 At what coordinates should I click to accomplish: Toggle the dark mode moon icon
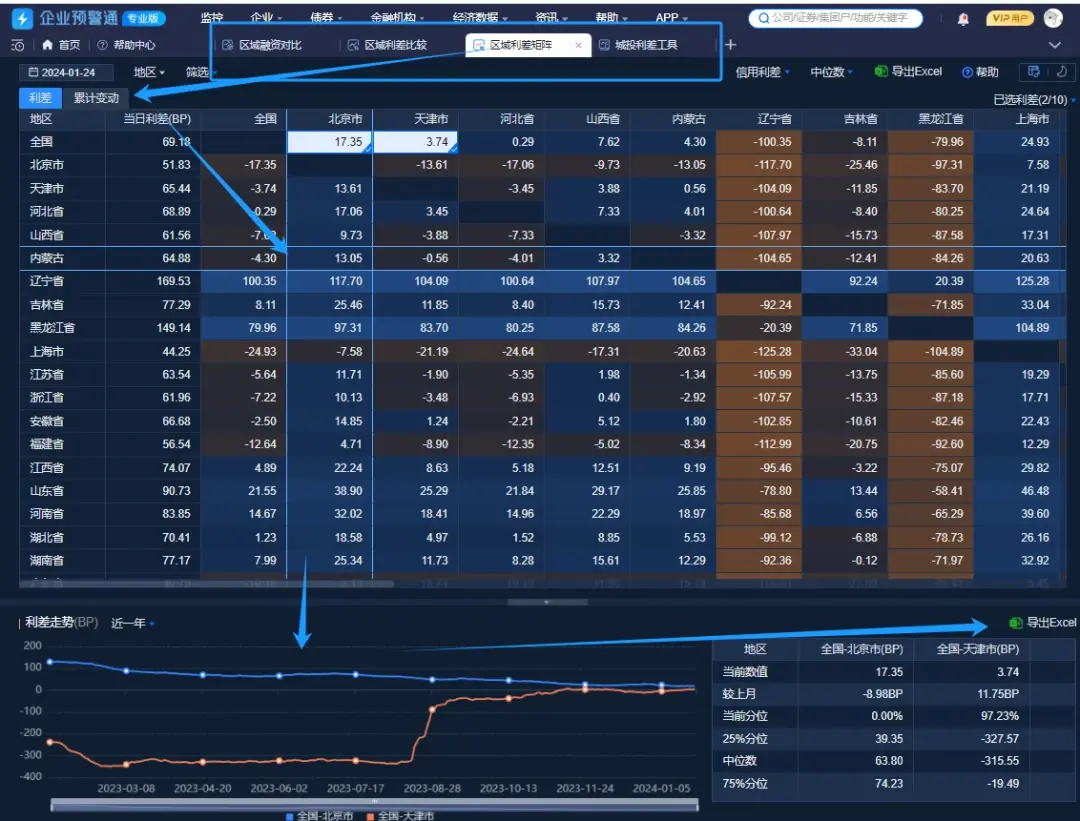click(1061, 72)
